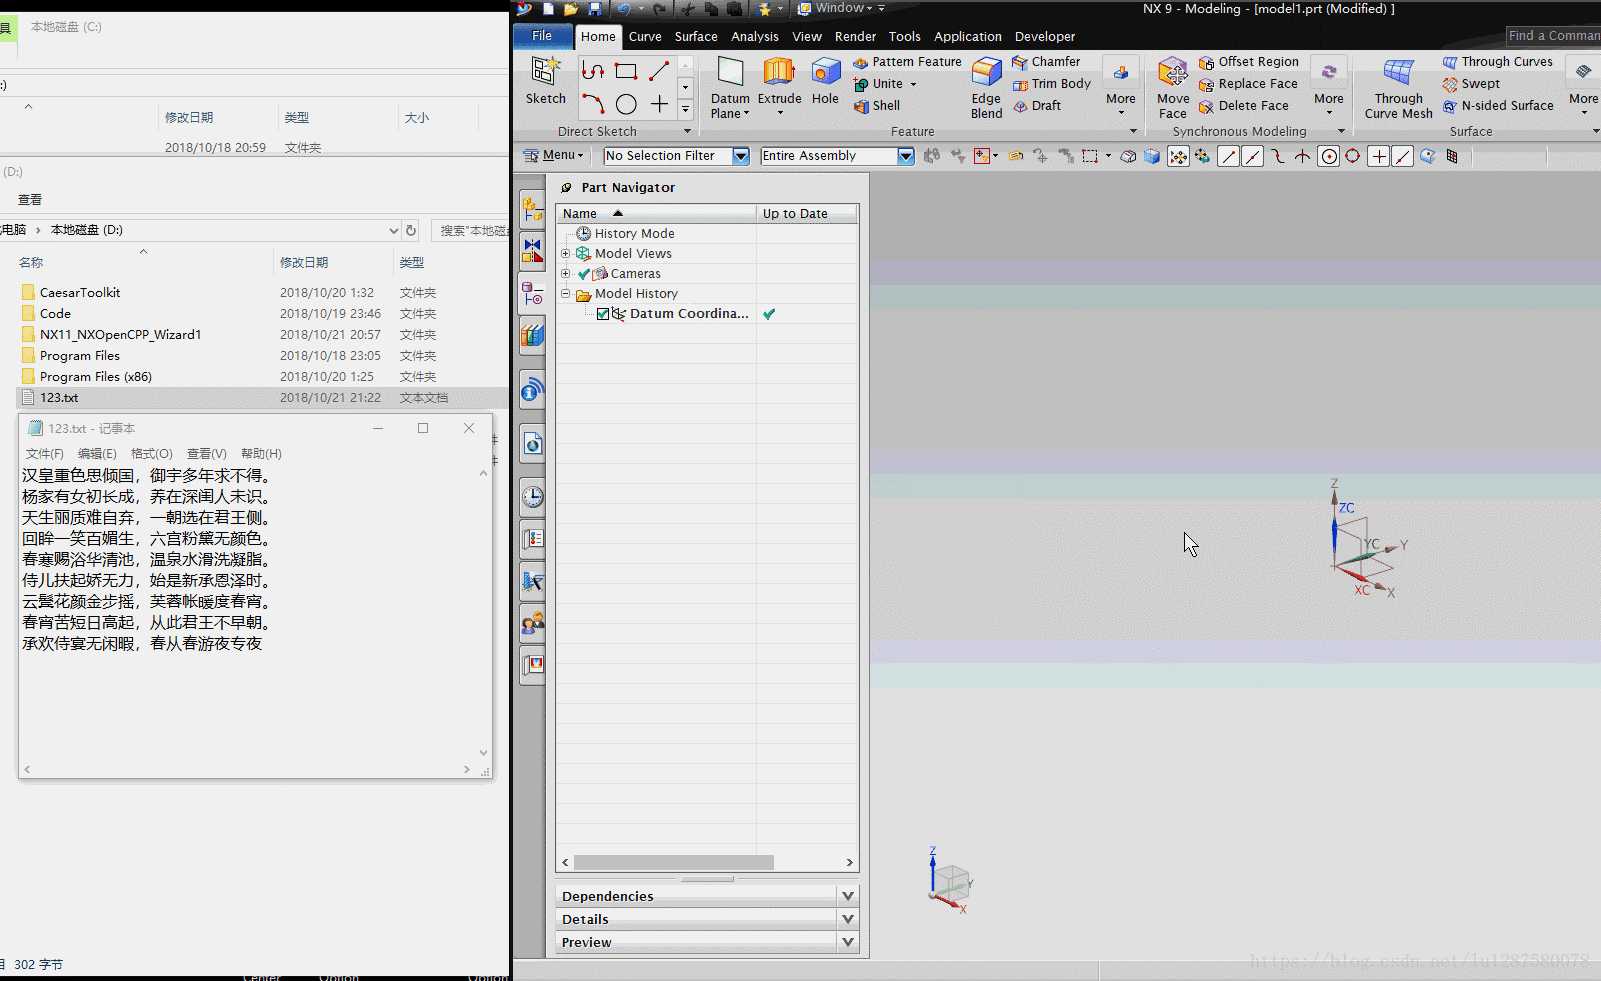Click the Through Curves command

(1497, 62)
